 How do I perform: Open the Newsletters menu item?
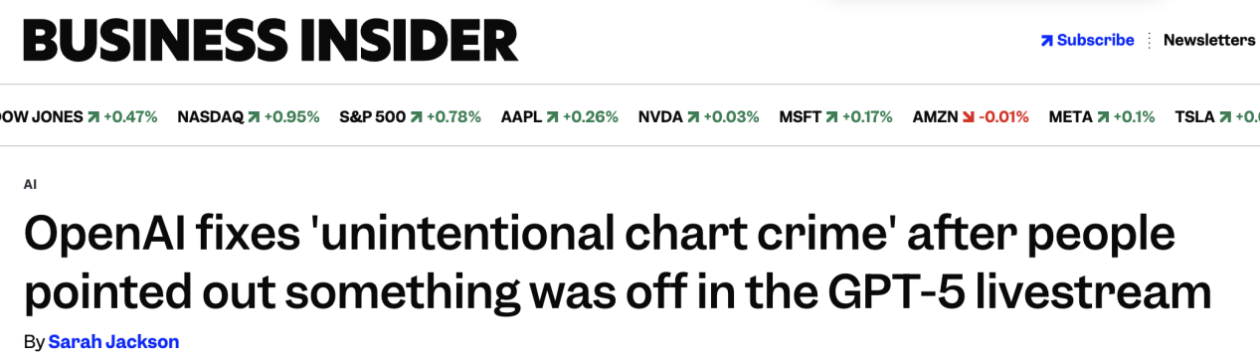(x=1209, y=40)
